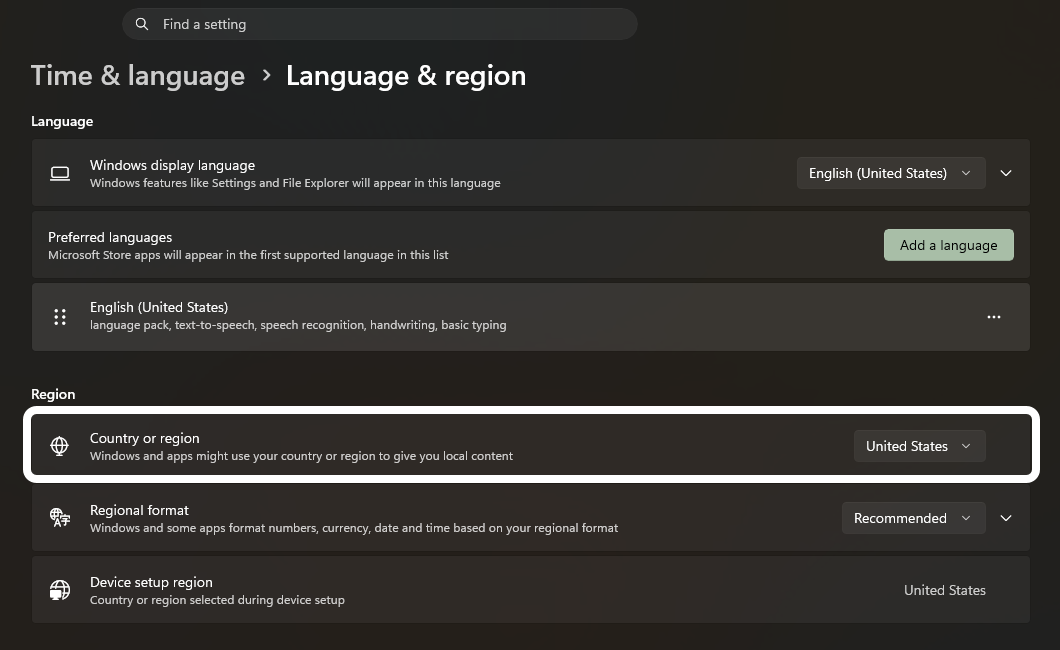Click the Language & region page title
Viewport: 1060px width, 650px height.
[x=405, y=76]
